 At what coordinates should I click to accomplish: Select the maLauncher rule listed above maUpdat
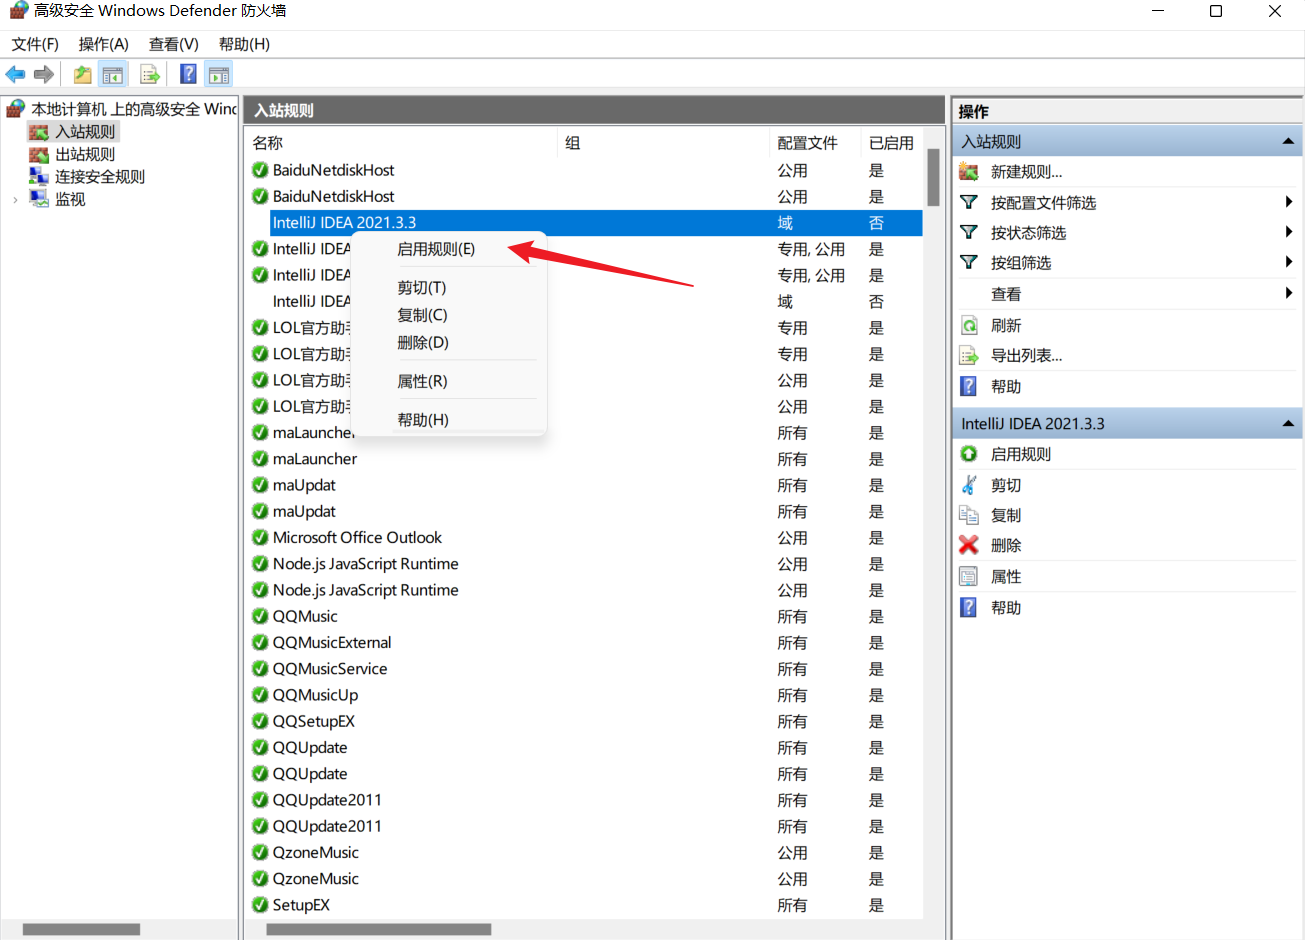point(585,459)
